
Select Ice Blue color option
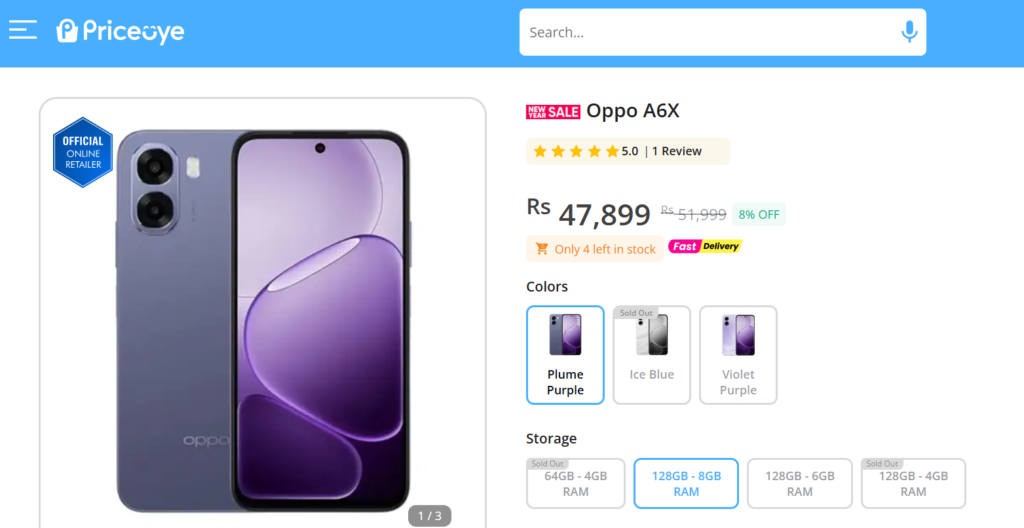click(x=652, y=355)
